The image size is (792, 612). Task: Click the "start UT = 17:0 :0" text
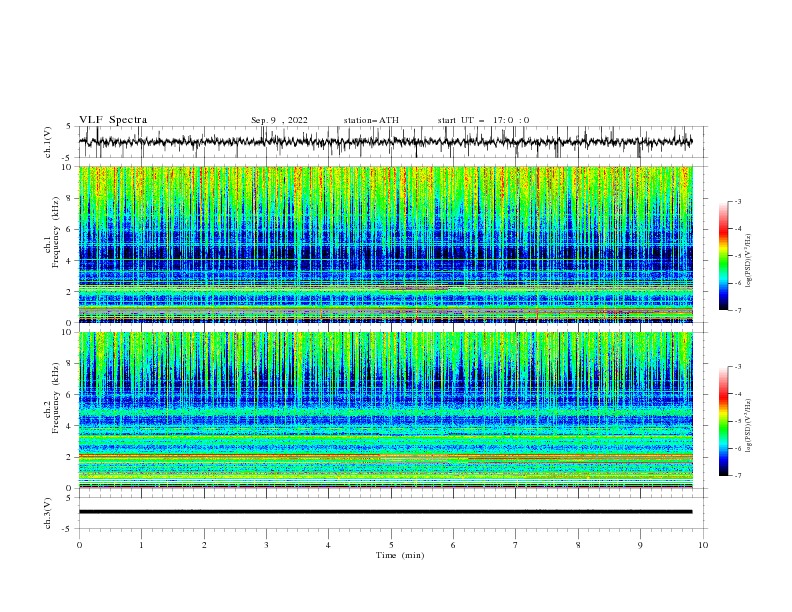(x=483, y=120)
